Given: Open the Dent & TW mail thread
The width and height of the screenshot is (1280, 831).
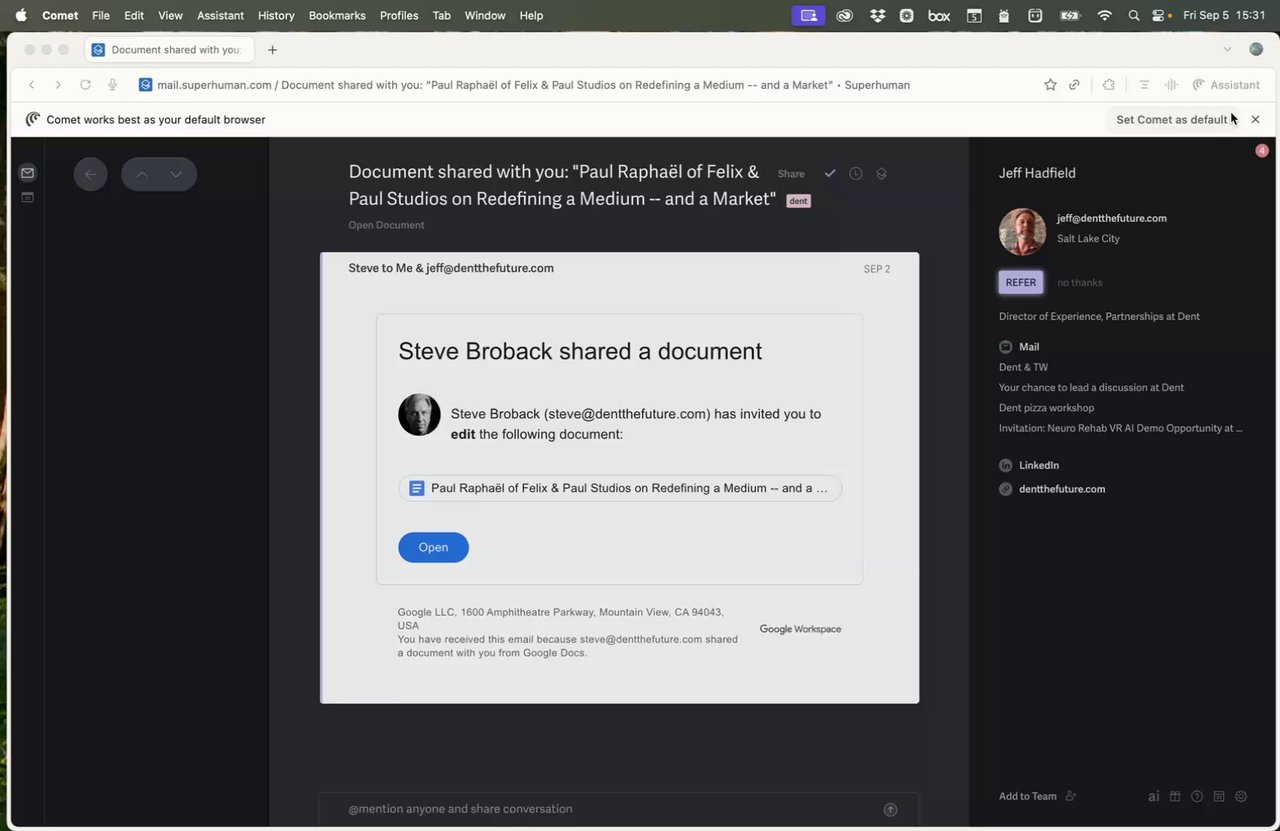Looking at the screenshot, I should tap(1023, 367).
